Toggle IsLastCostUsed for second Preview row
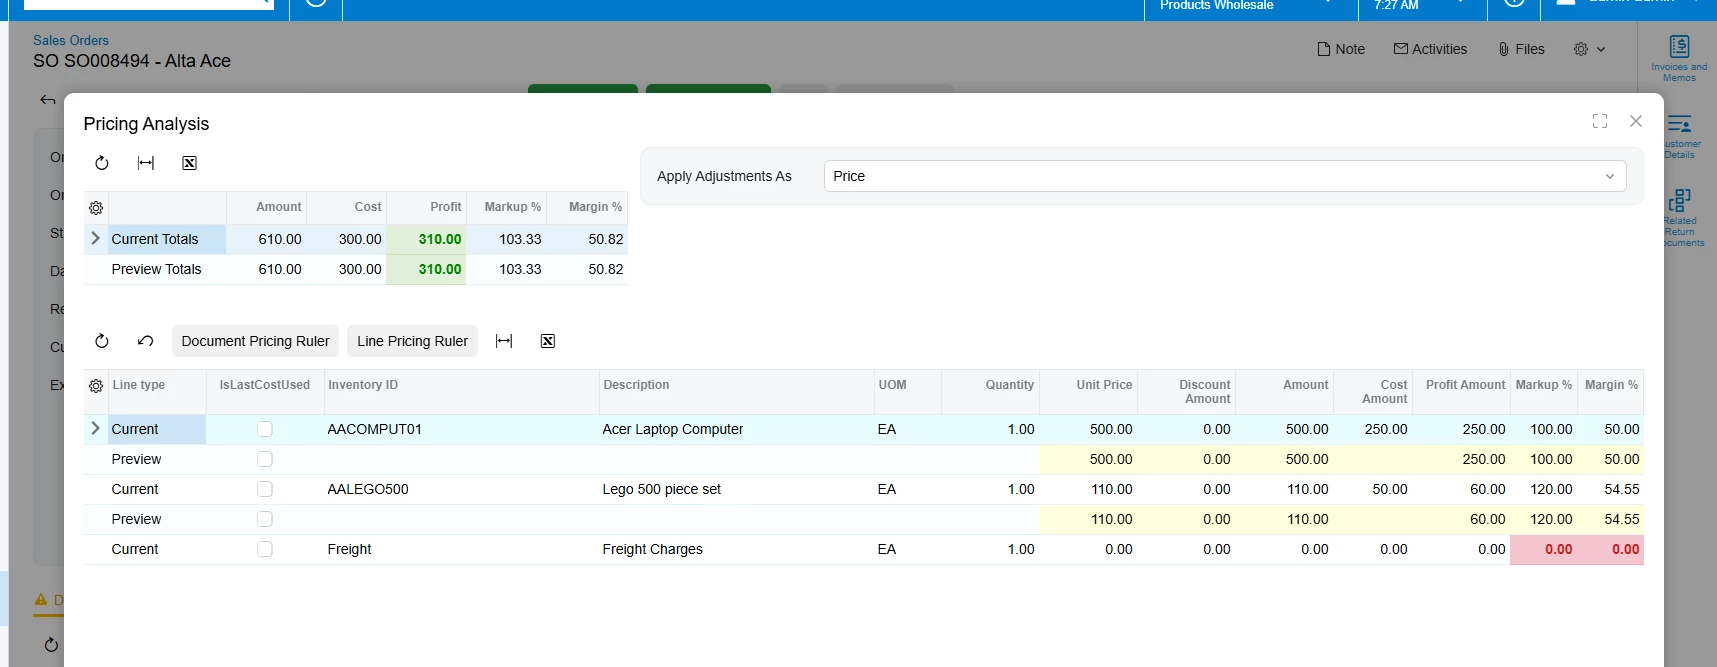1717x667 pixels. [x=265, y=519]
